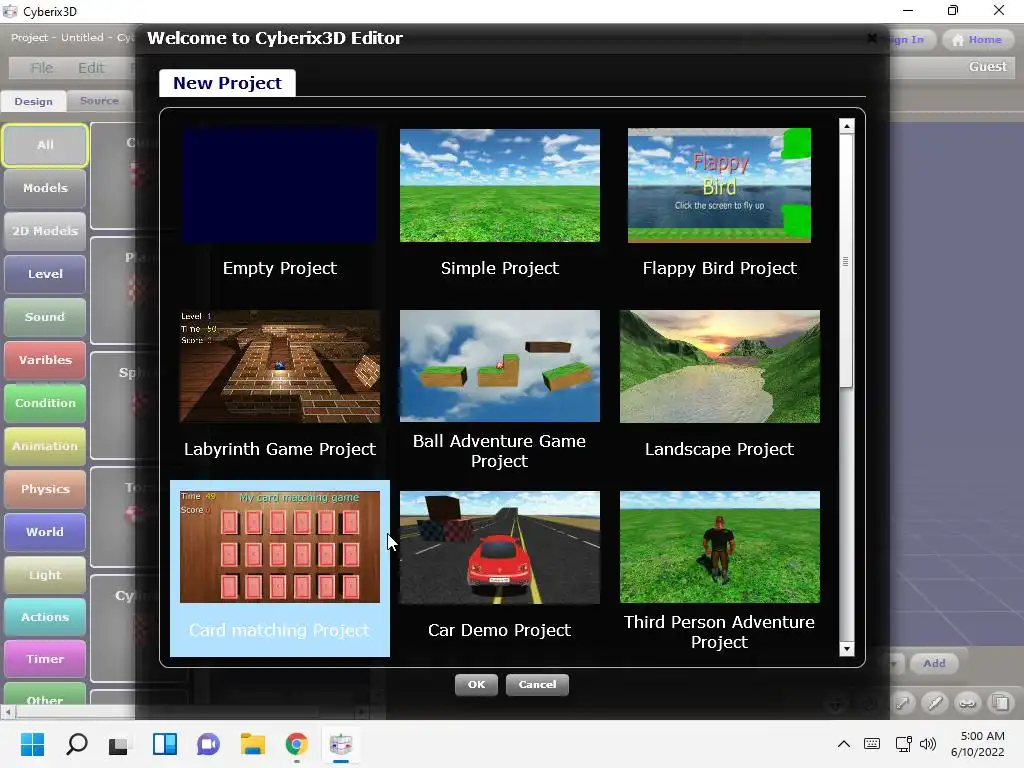Click the diagonal arrow scale tool icon
Viewport: 1024px width, 768px height.
tap(903, 703)
